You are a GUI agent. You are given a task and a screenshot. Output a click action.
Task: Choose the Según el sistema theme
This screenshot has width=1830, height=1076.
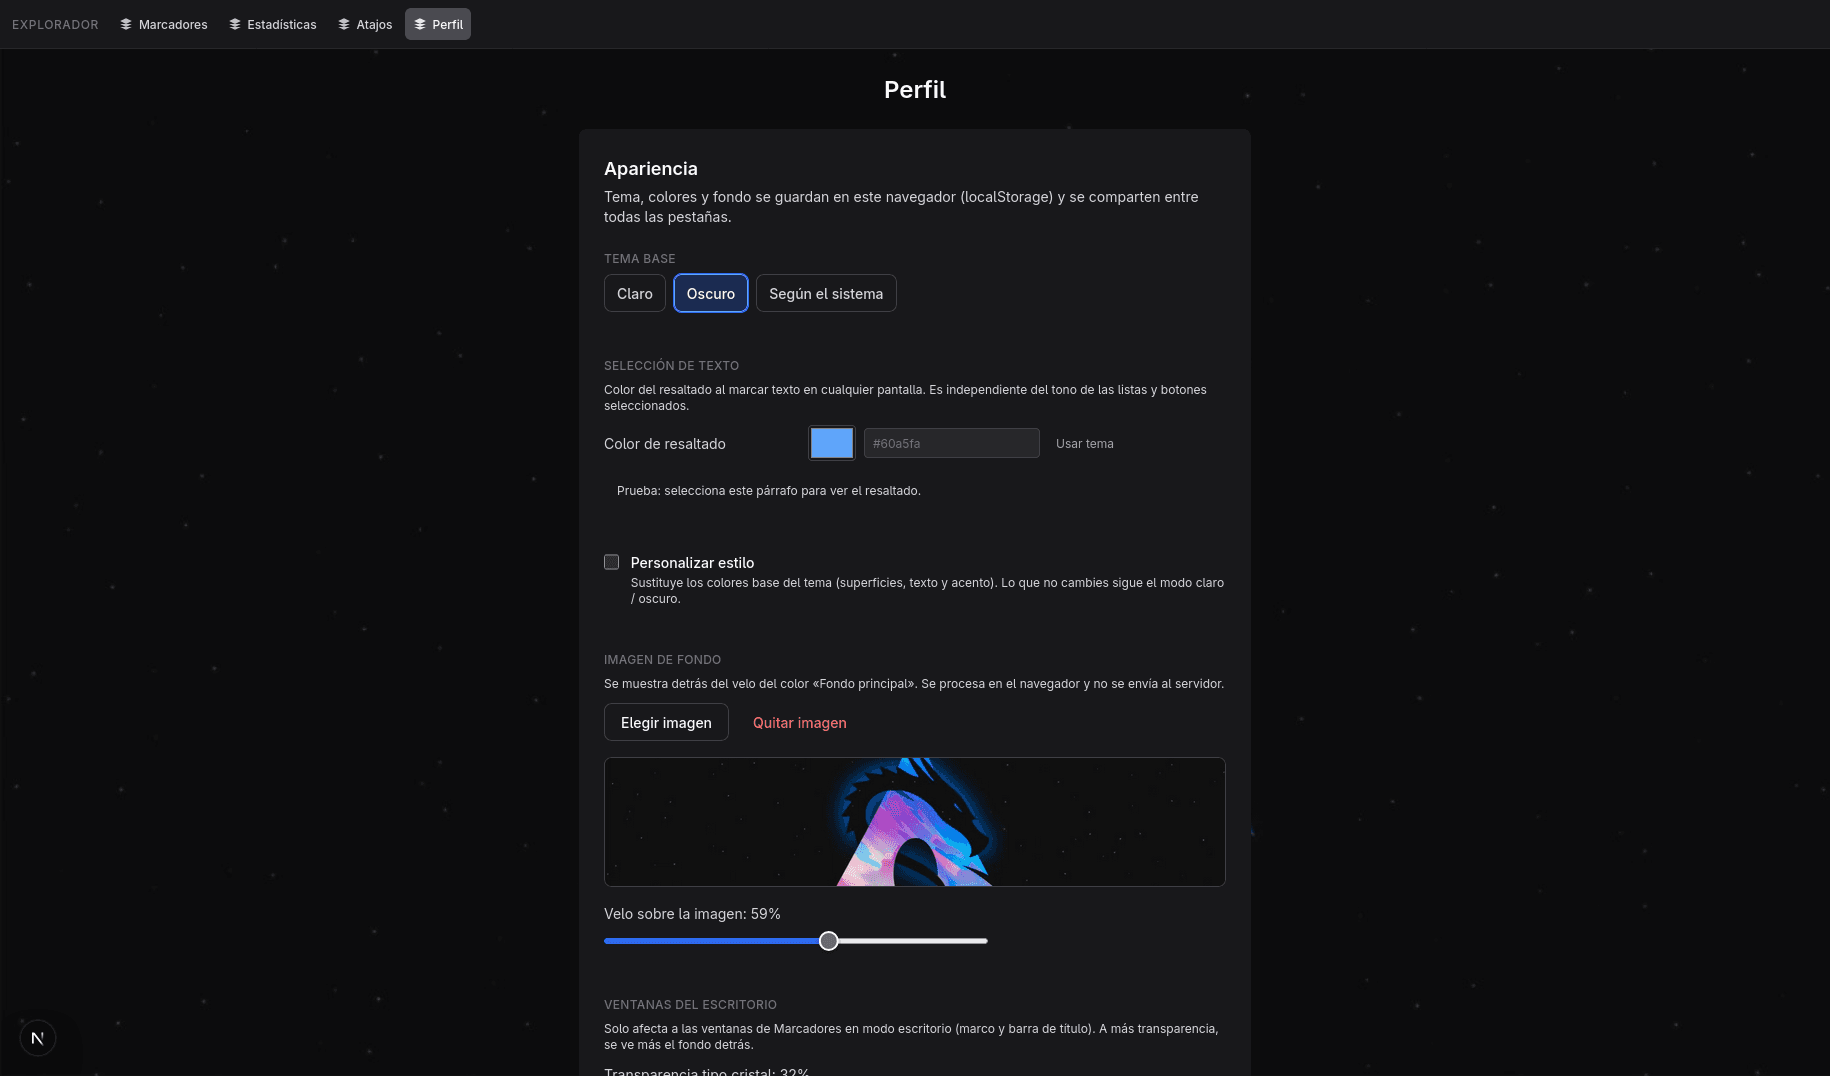[x=826, y=293]
